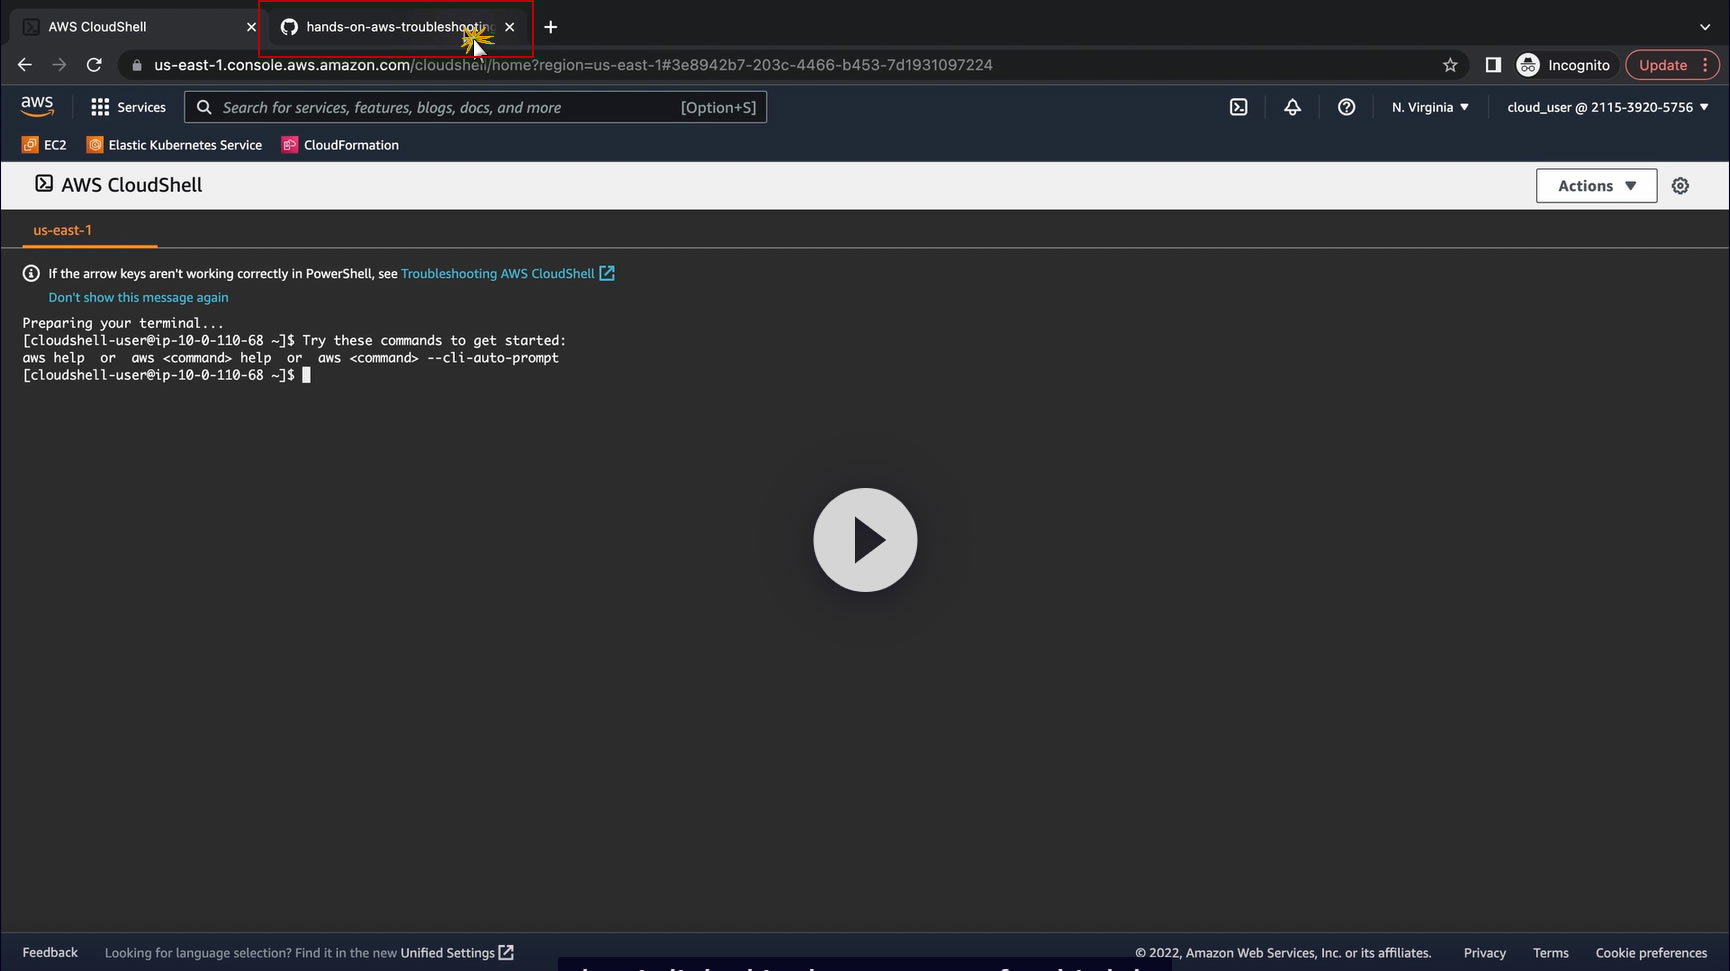Viewport: 1730px width, 971px height.
Task: Open the Unified Settings link
Action: [x=457, y=953]
